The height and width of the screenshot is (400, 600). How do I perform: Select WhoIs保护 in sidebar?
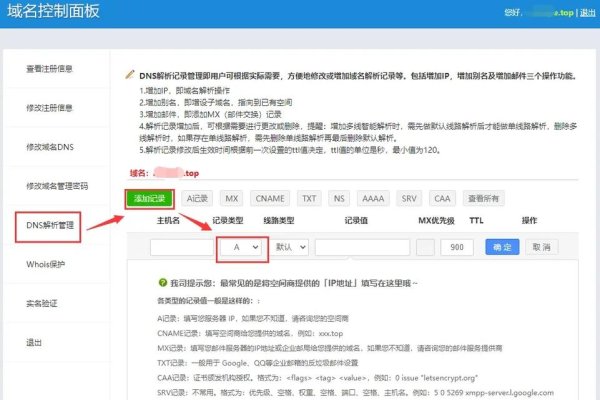tap(46, 264)
